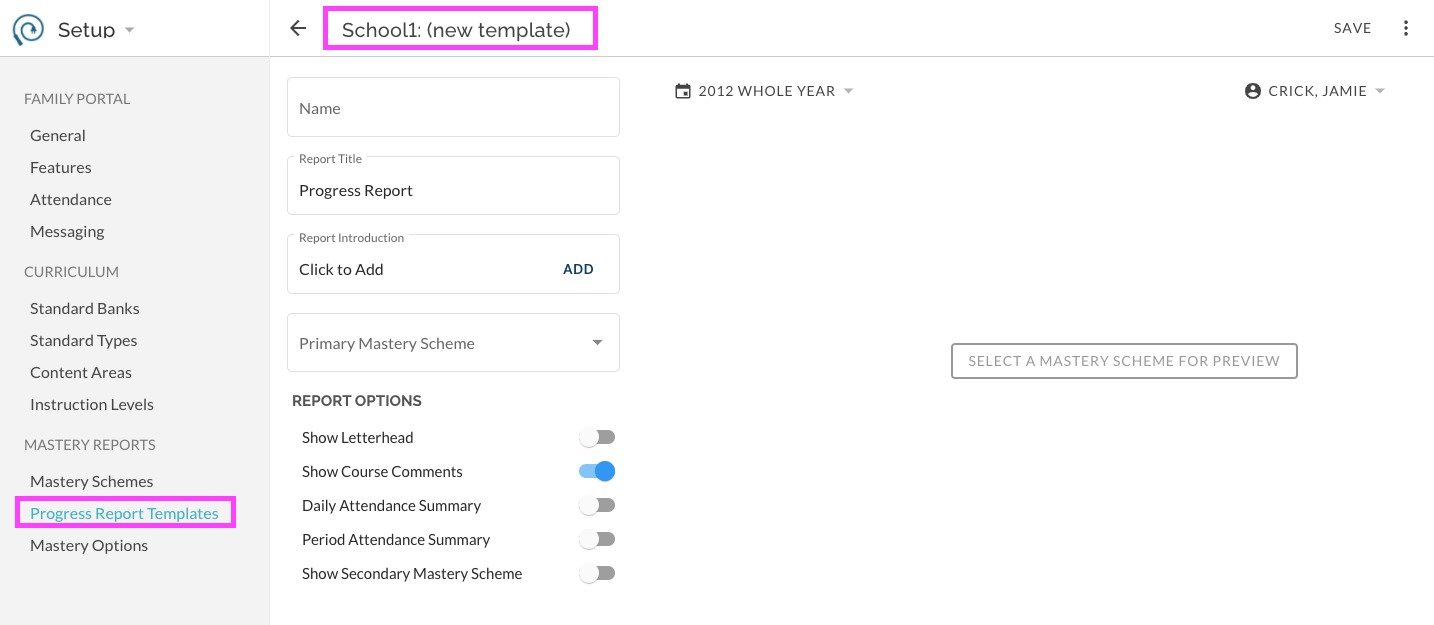Click the Report Title field

point(453,185)
